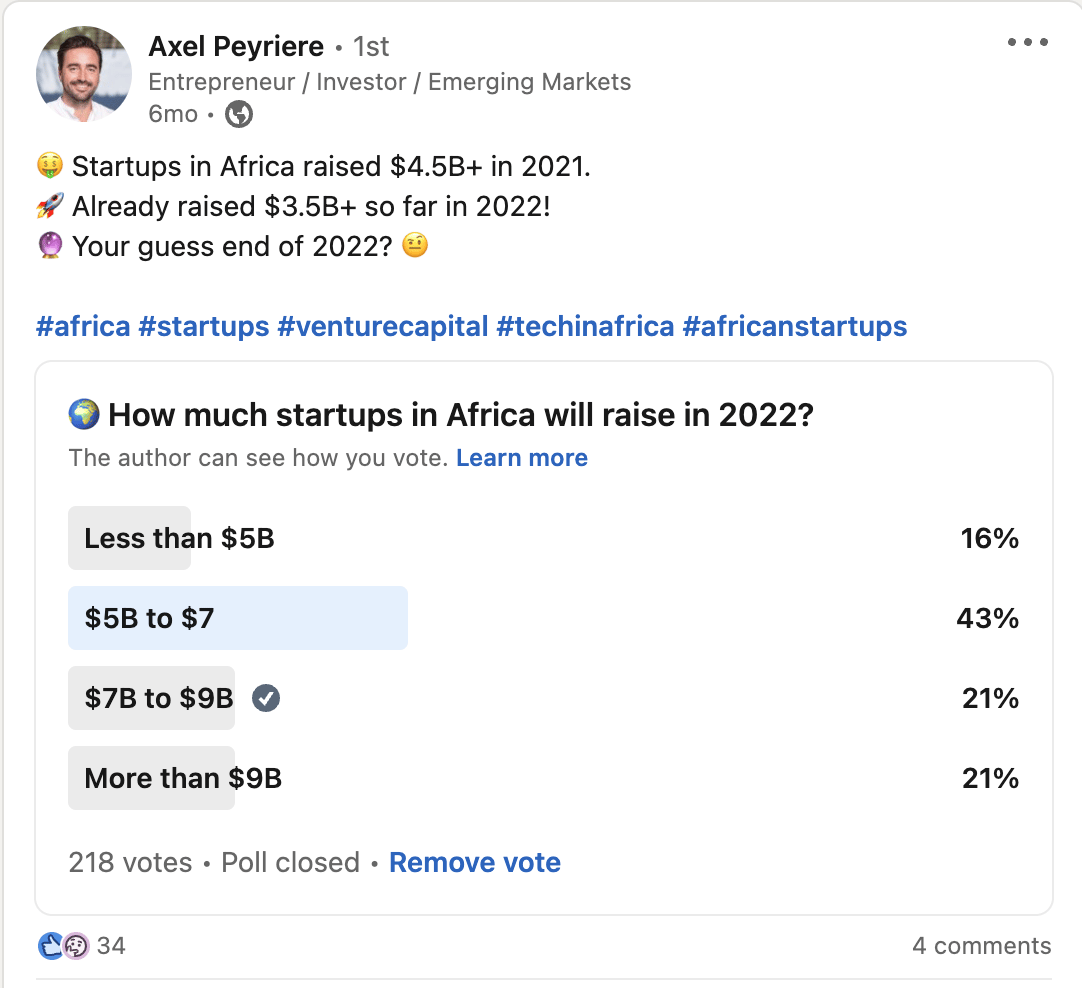Image resolution: width=1082 pixels, height=988 pixels.
Task: Click Remove vote on the poll
Action: (x=474, y=862)
